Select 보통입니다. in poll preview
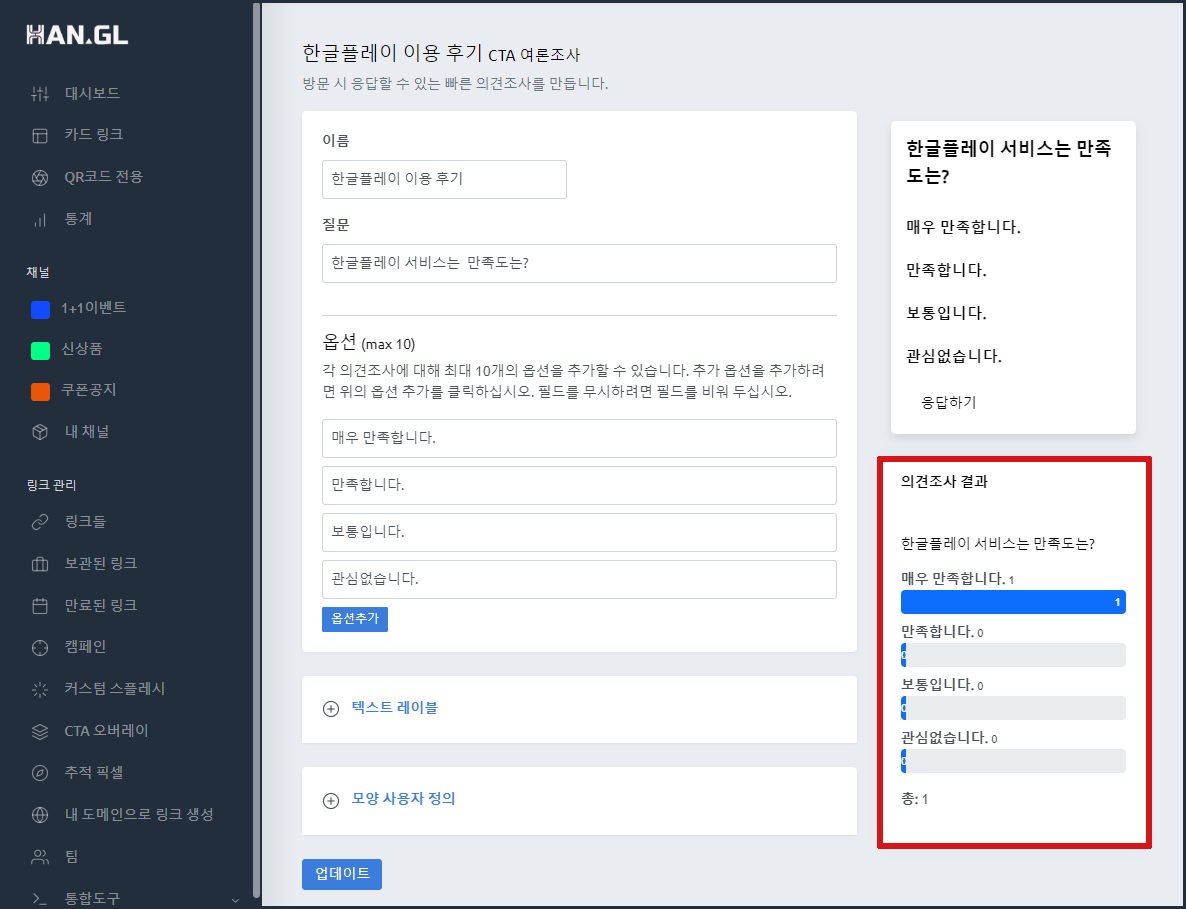This screenshot has width=1186, height=909. [x=946, y=313]
